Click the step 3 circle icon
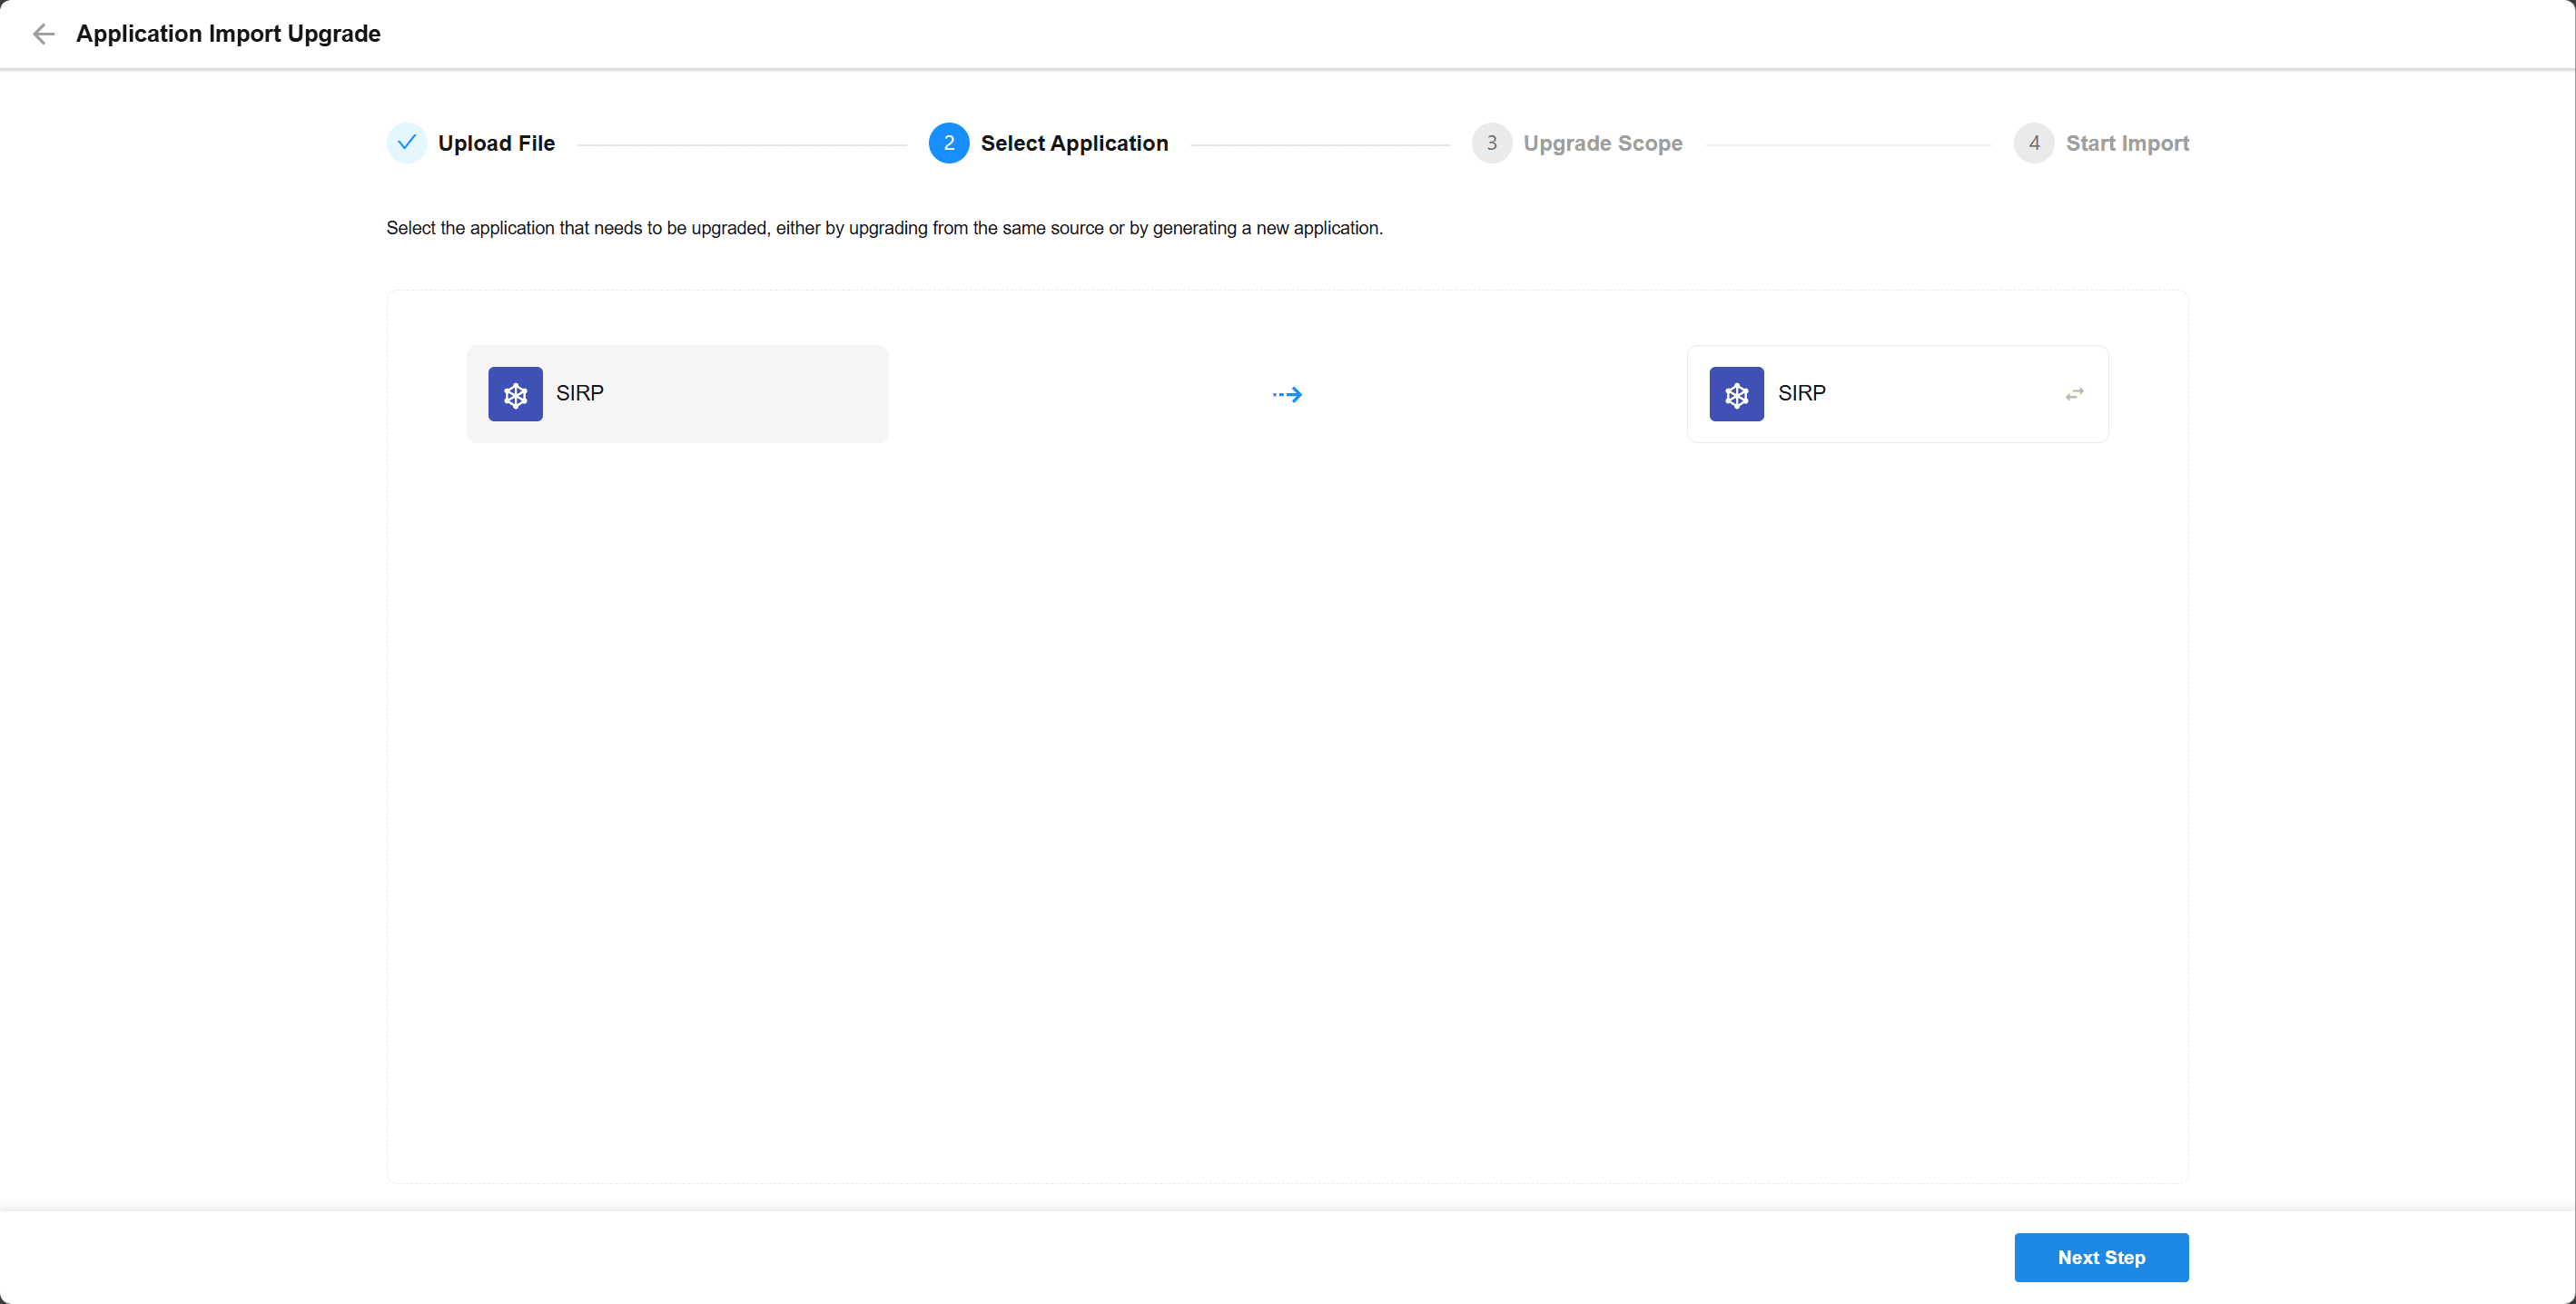 coord(1491,143)
